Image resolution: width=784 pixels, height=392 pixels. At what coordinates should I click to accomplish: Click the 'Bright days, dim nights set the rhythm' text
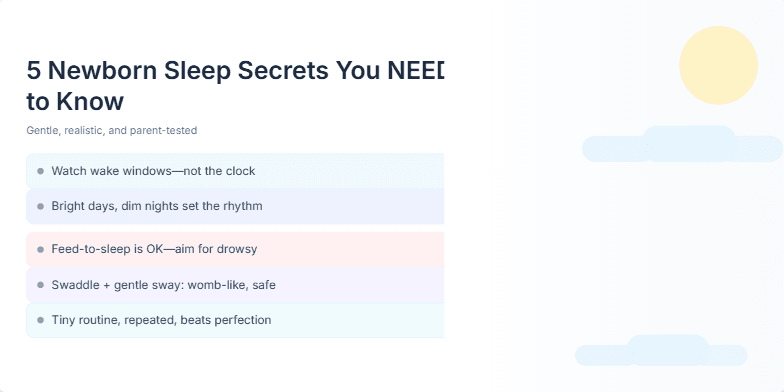tap(157, 206)
